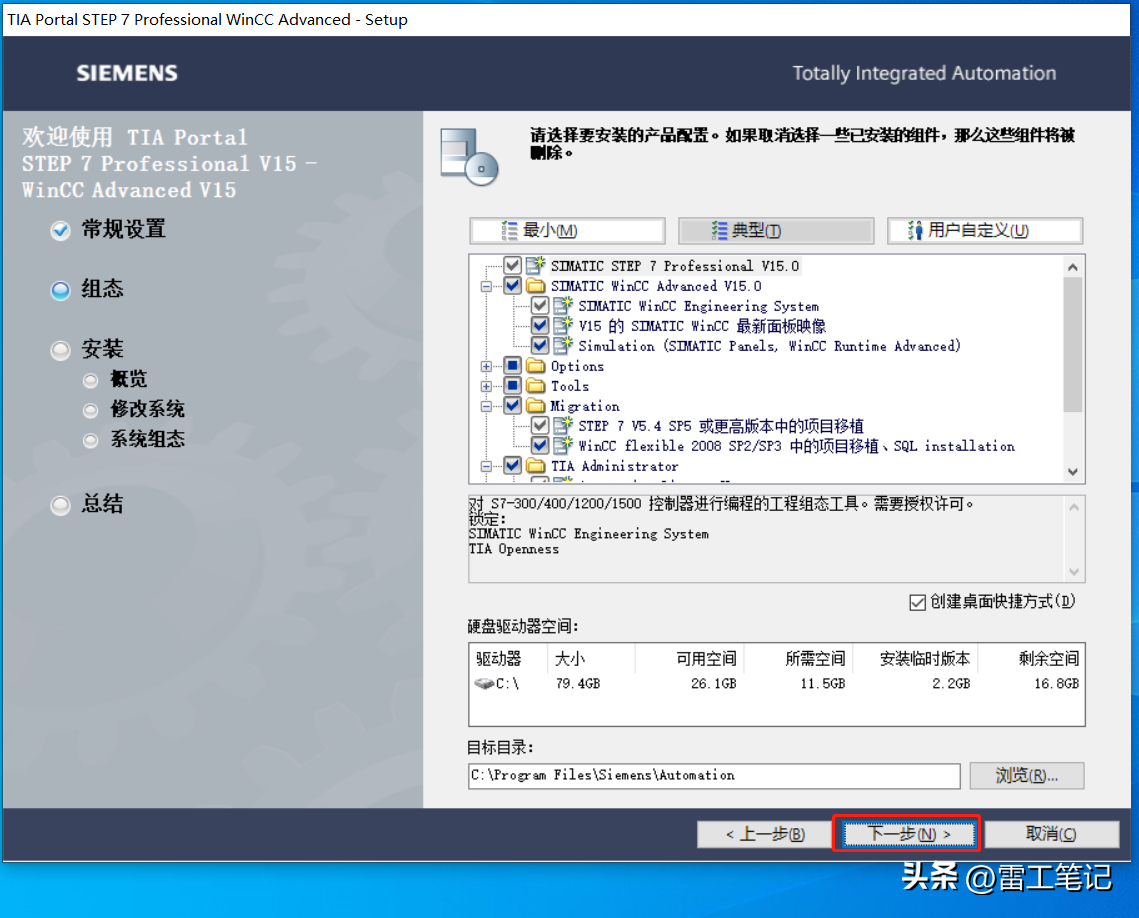
Task: Click the TIA Administrator folder icon
Action: [x=536, y=466]
